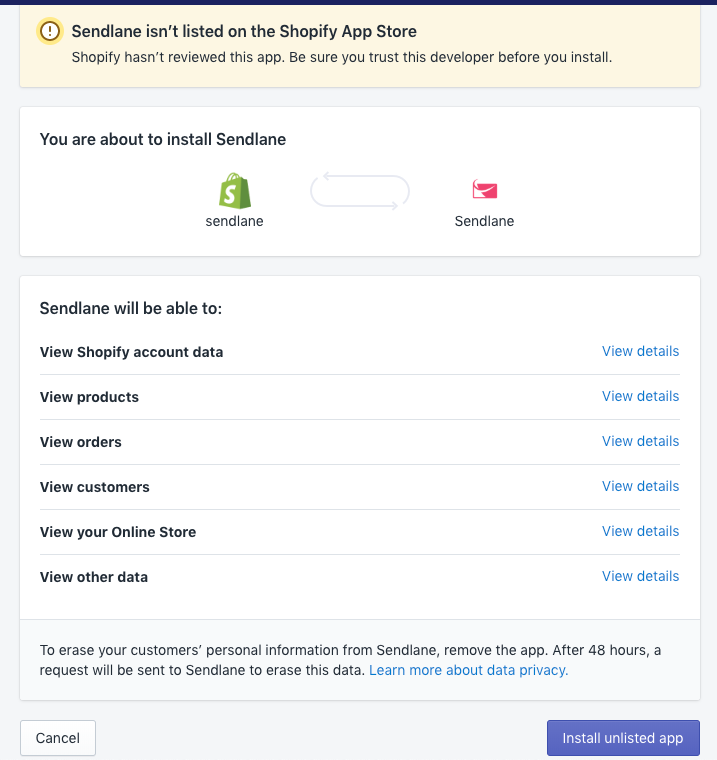Click the yellow warning exclamation icon

pos(50,31)
